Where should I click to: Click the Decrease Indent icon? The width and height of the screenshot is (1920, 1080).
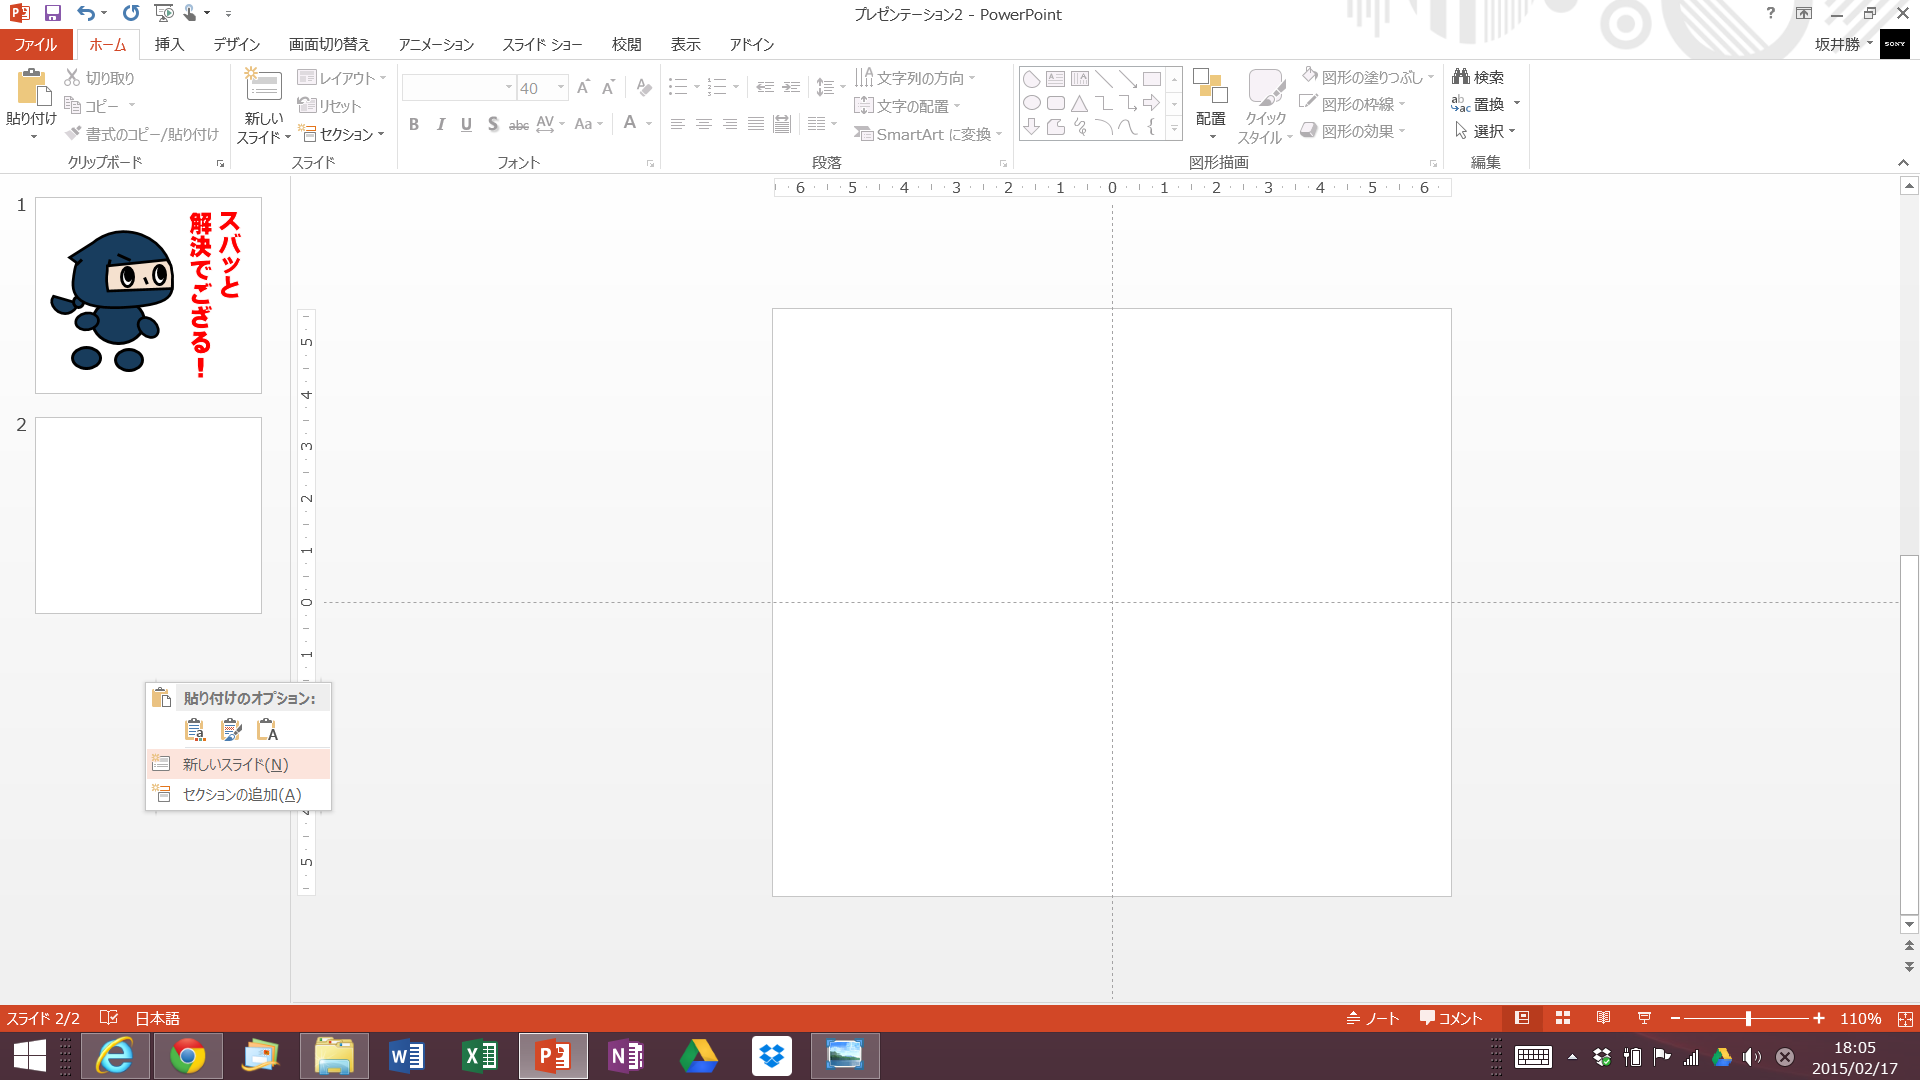tap(765, 88)
